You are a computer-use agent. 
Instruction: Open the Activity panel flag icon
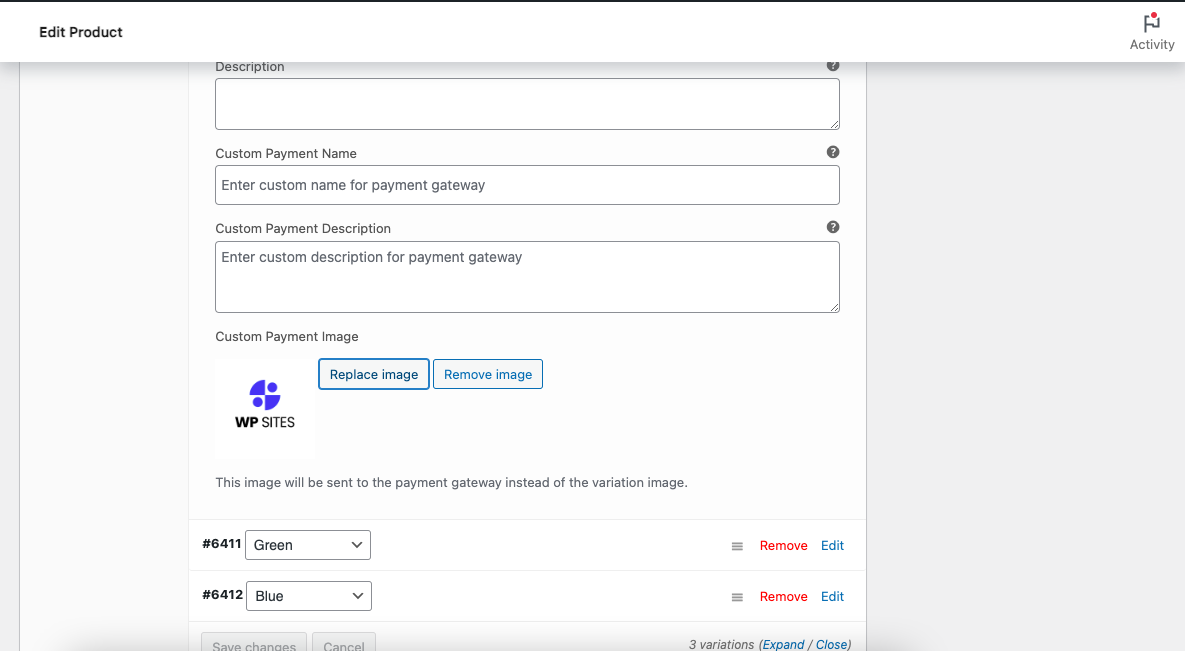1151,24
